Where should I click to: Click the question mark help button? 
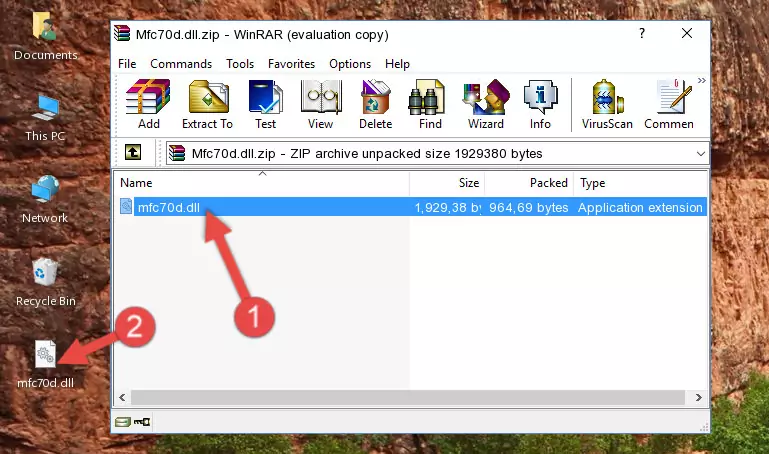point(642,33)
